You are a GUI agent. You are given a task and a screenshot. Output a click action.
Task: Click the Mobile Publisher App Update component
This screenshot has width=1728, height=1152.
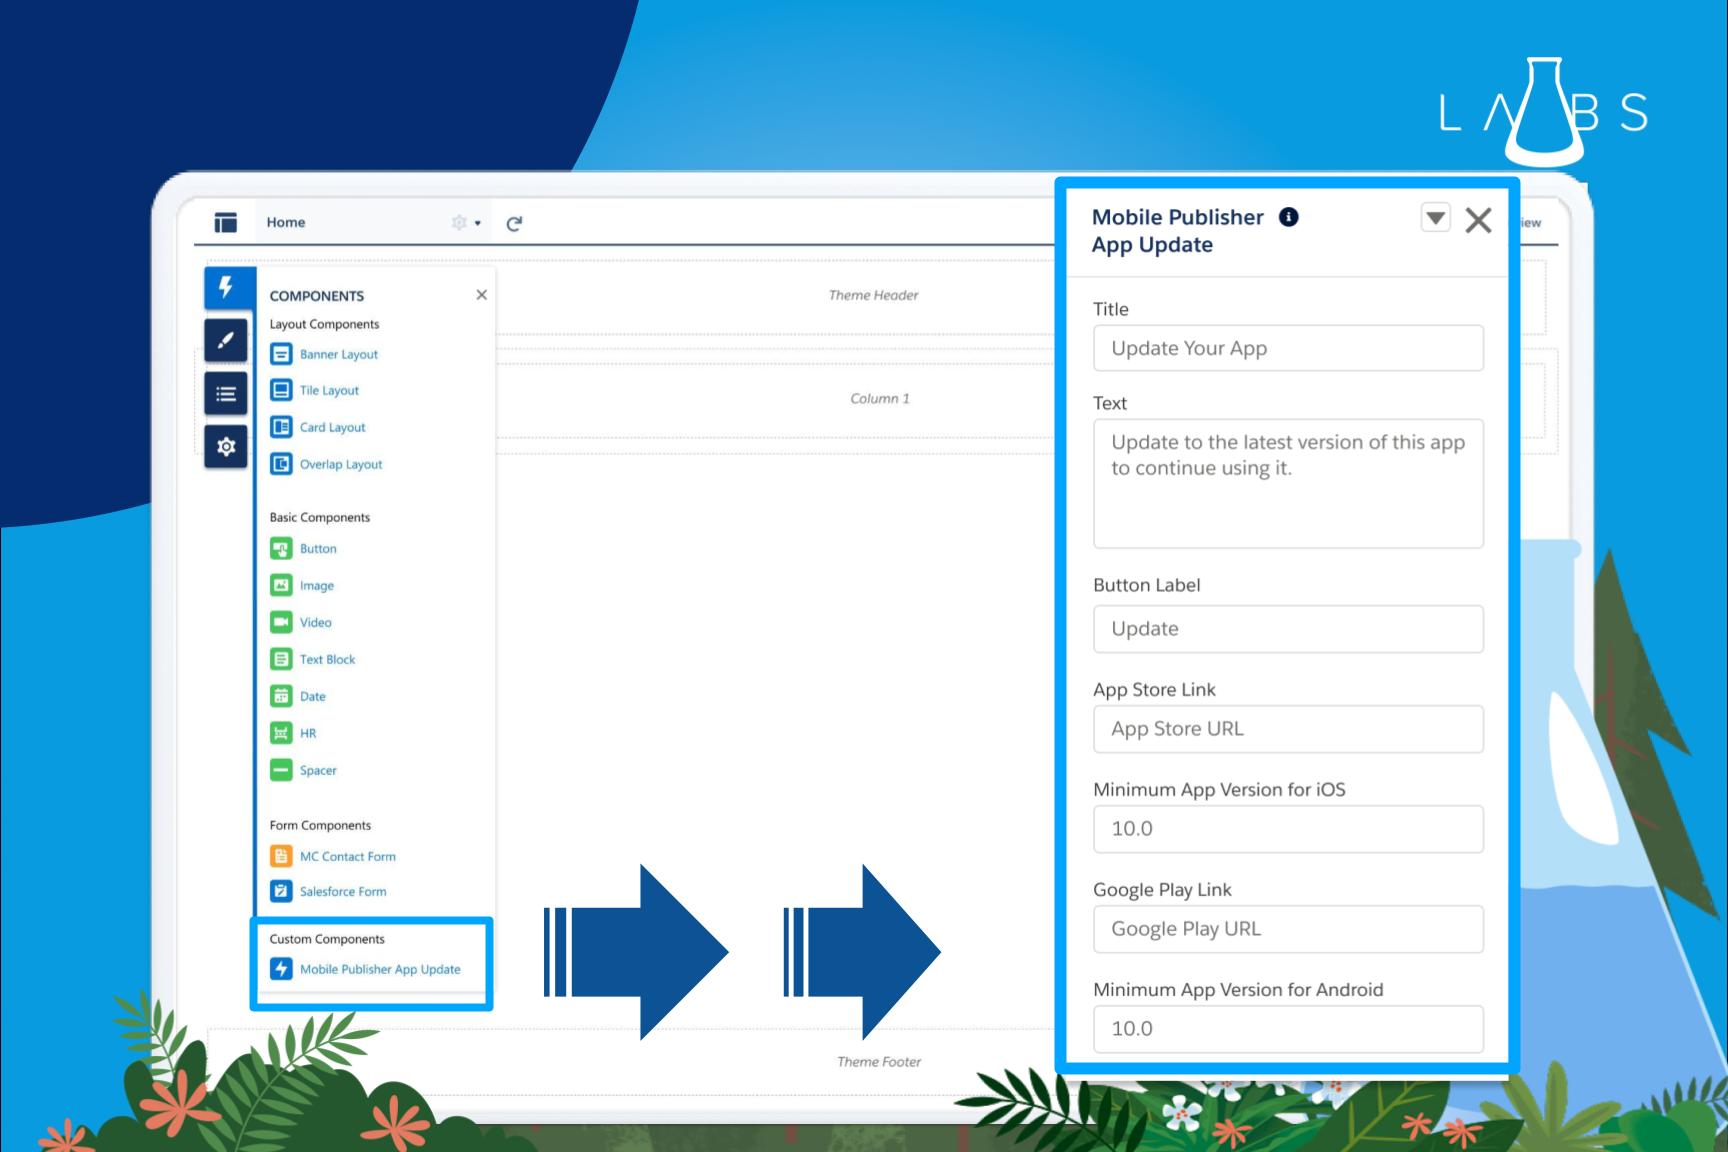[366, 969]
